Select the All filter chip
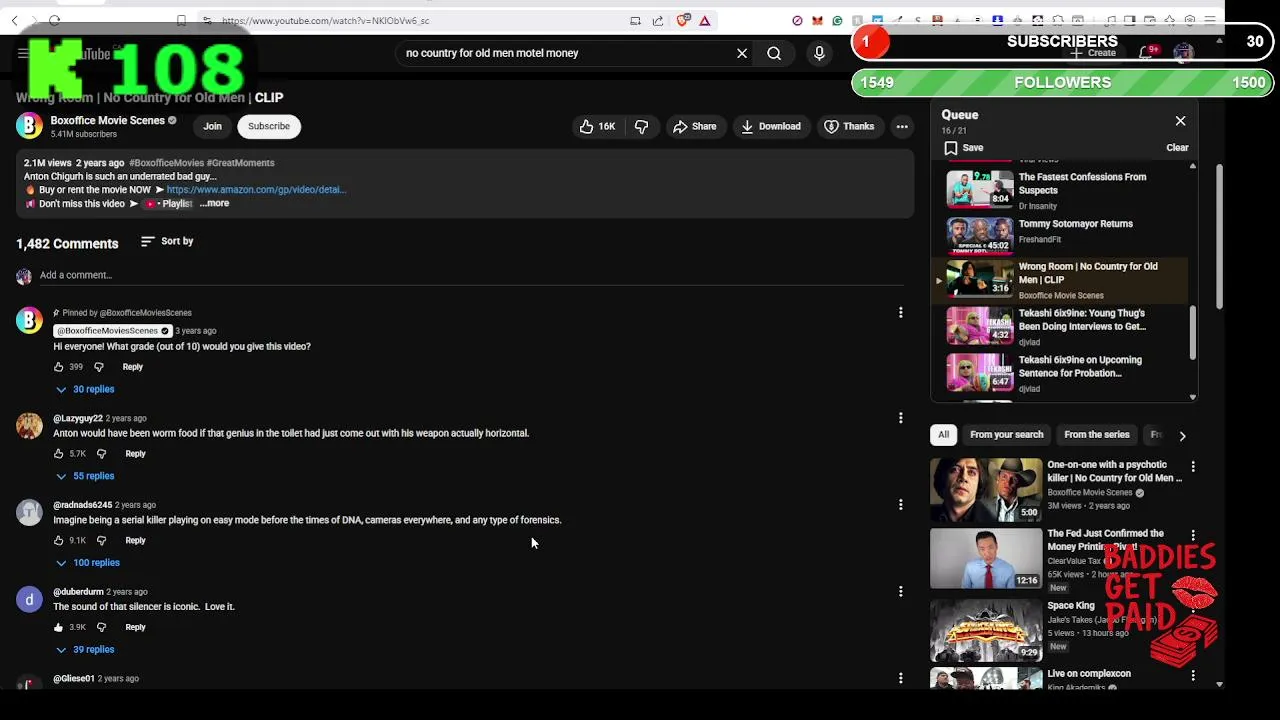Viewport: 1280px width, 720px height. point(943,435)
